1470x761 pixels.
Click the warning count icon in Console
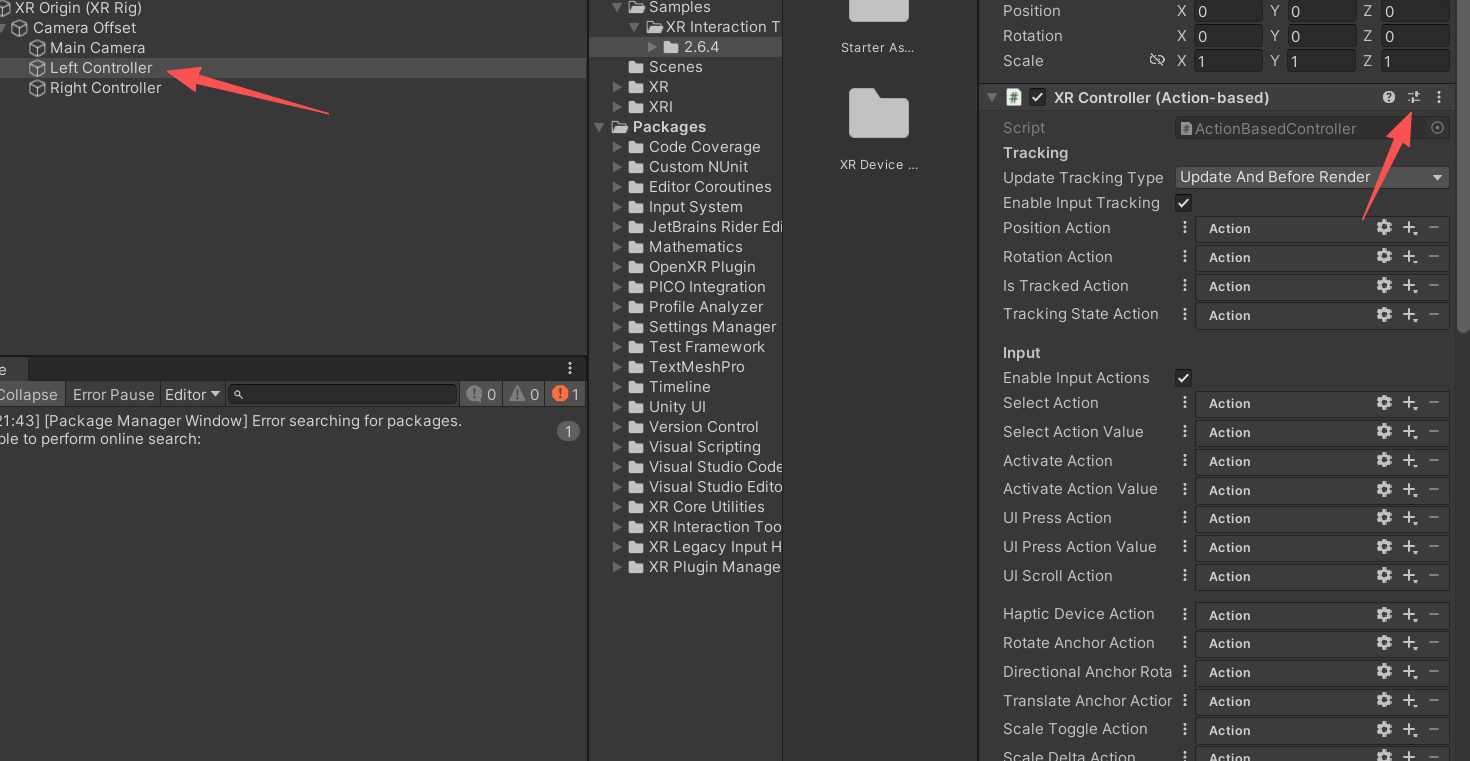point(522,393)
